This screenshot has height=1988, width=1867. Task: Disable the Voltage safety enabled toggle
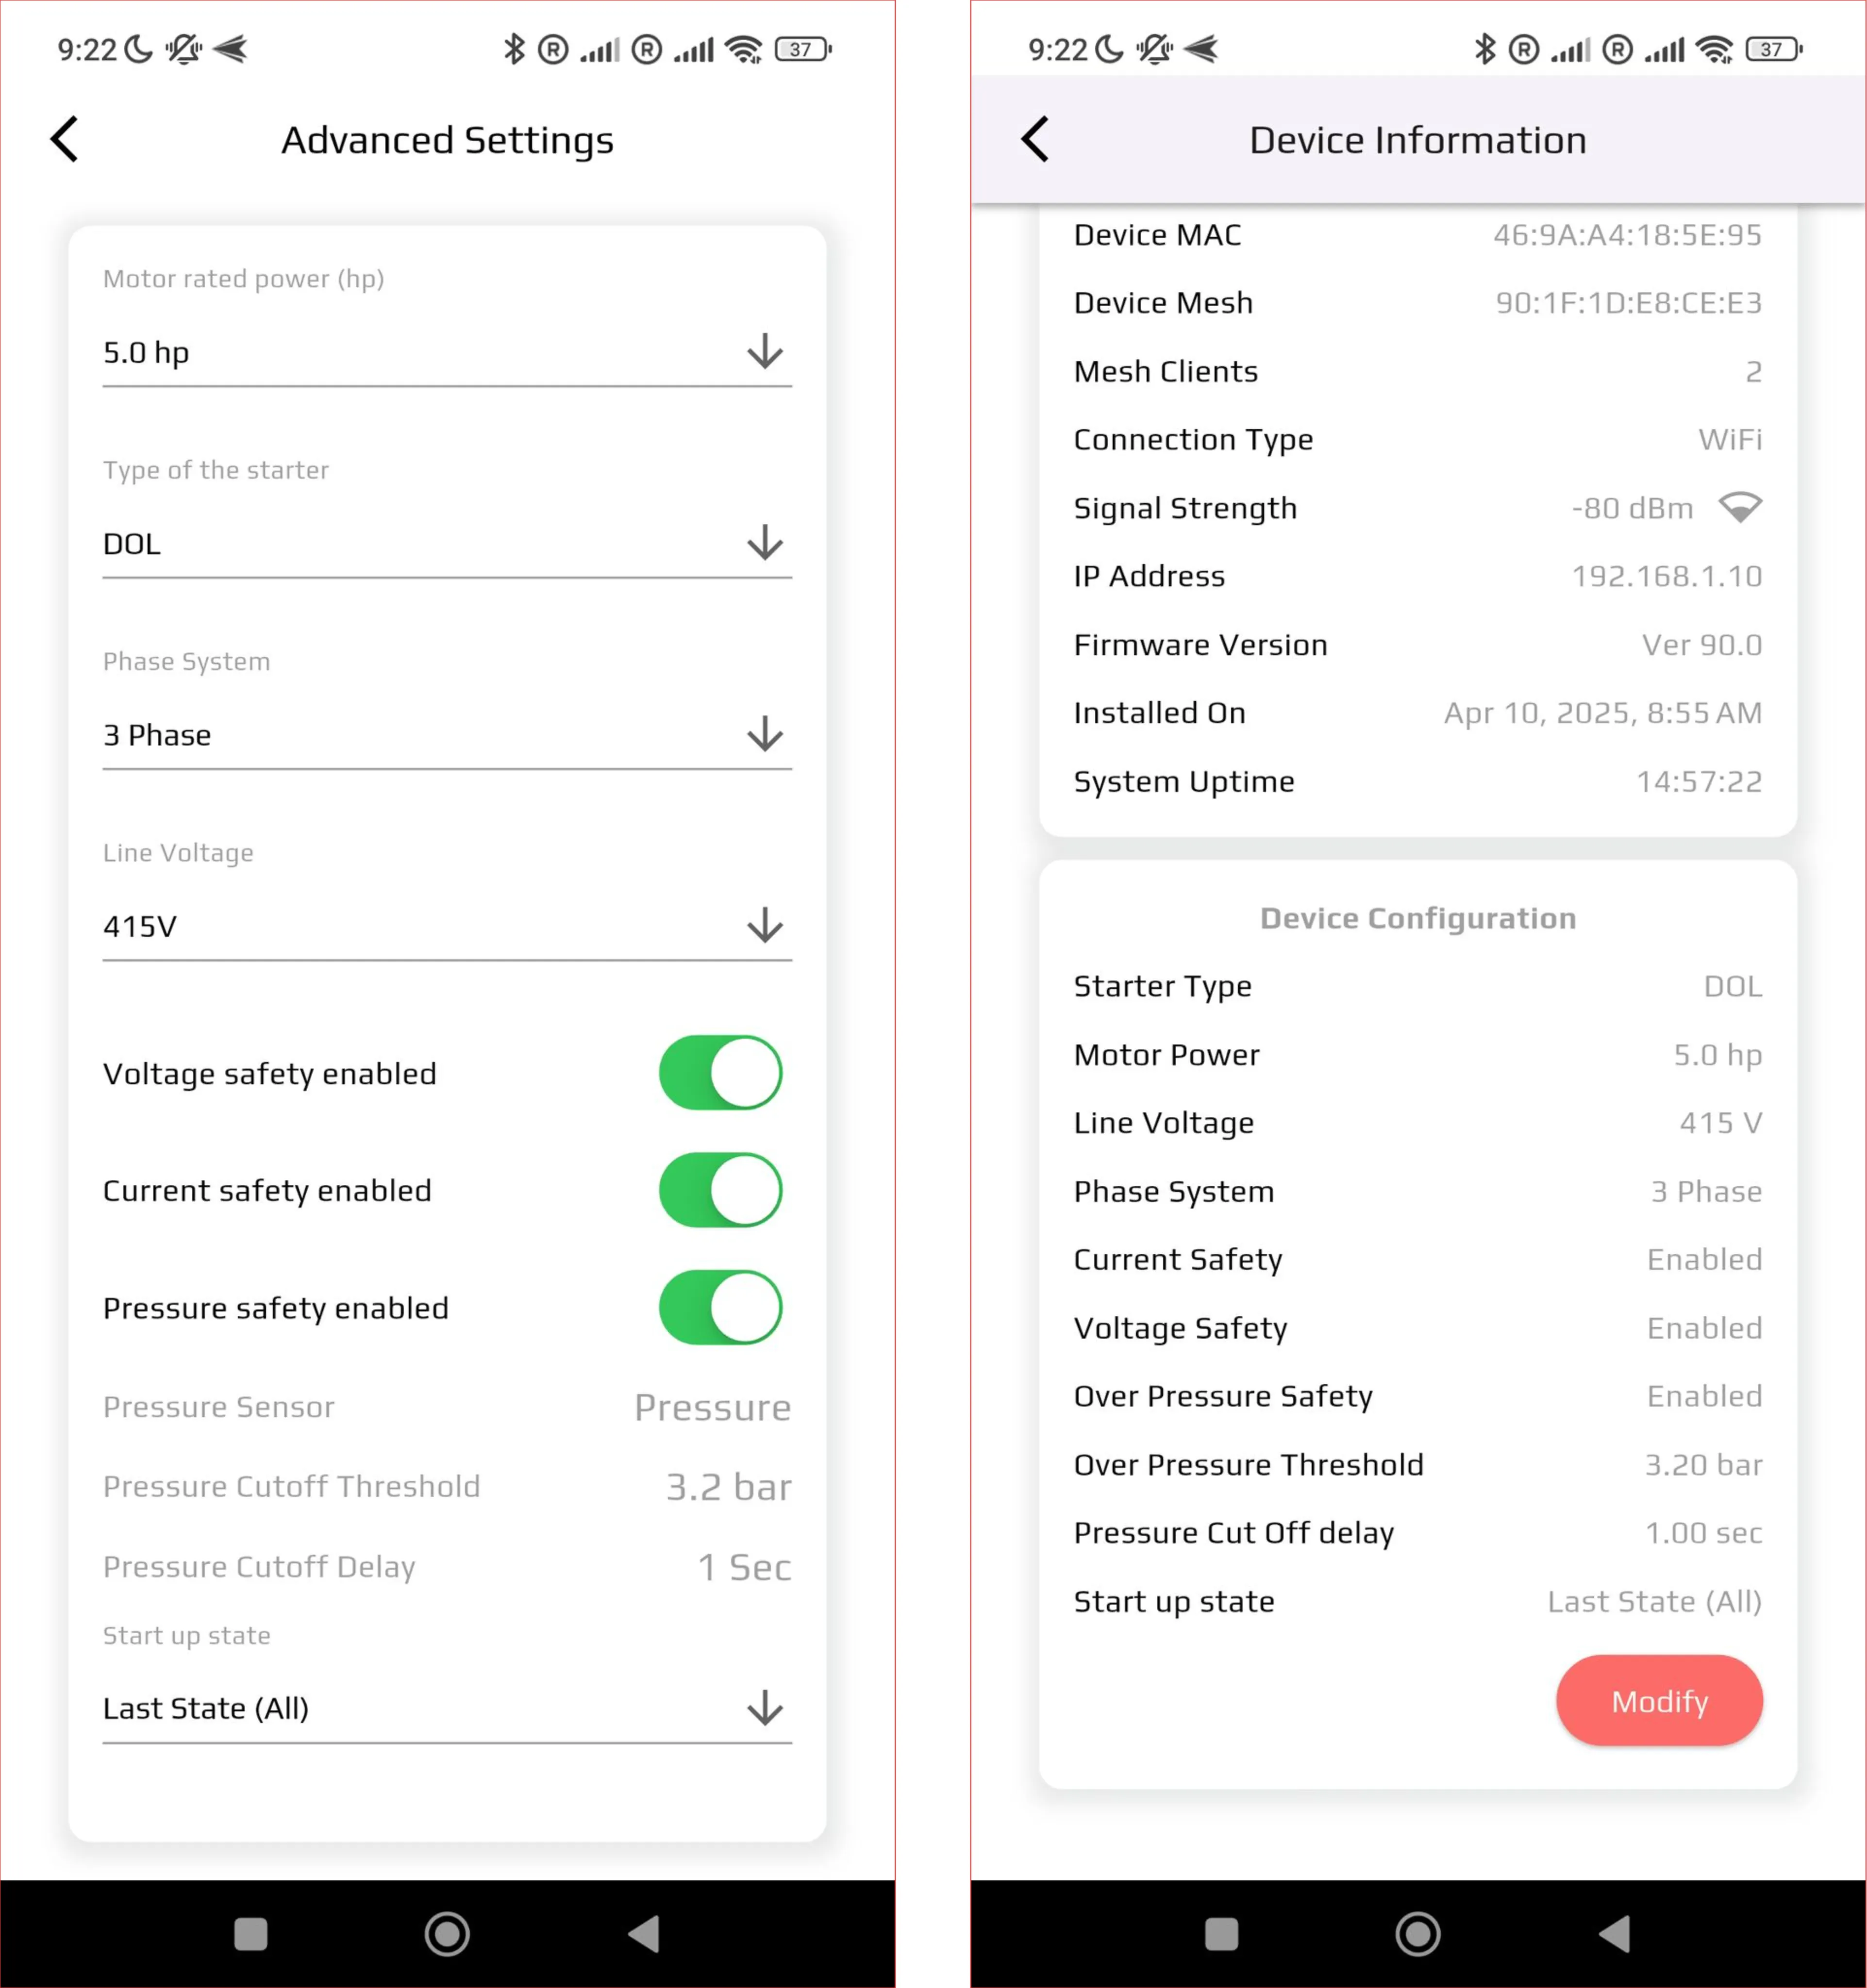pos(720,1073)
